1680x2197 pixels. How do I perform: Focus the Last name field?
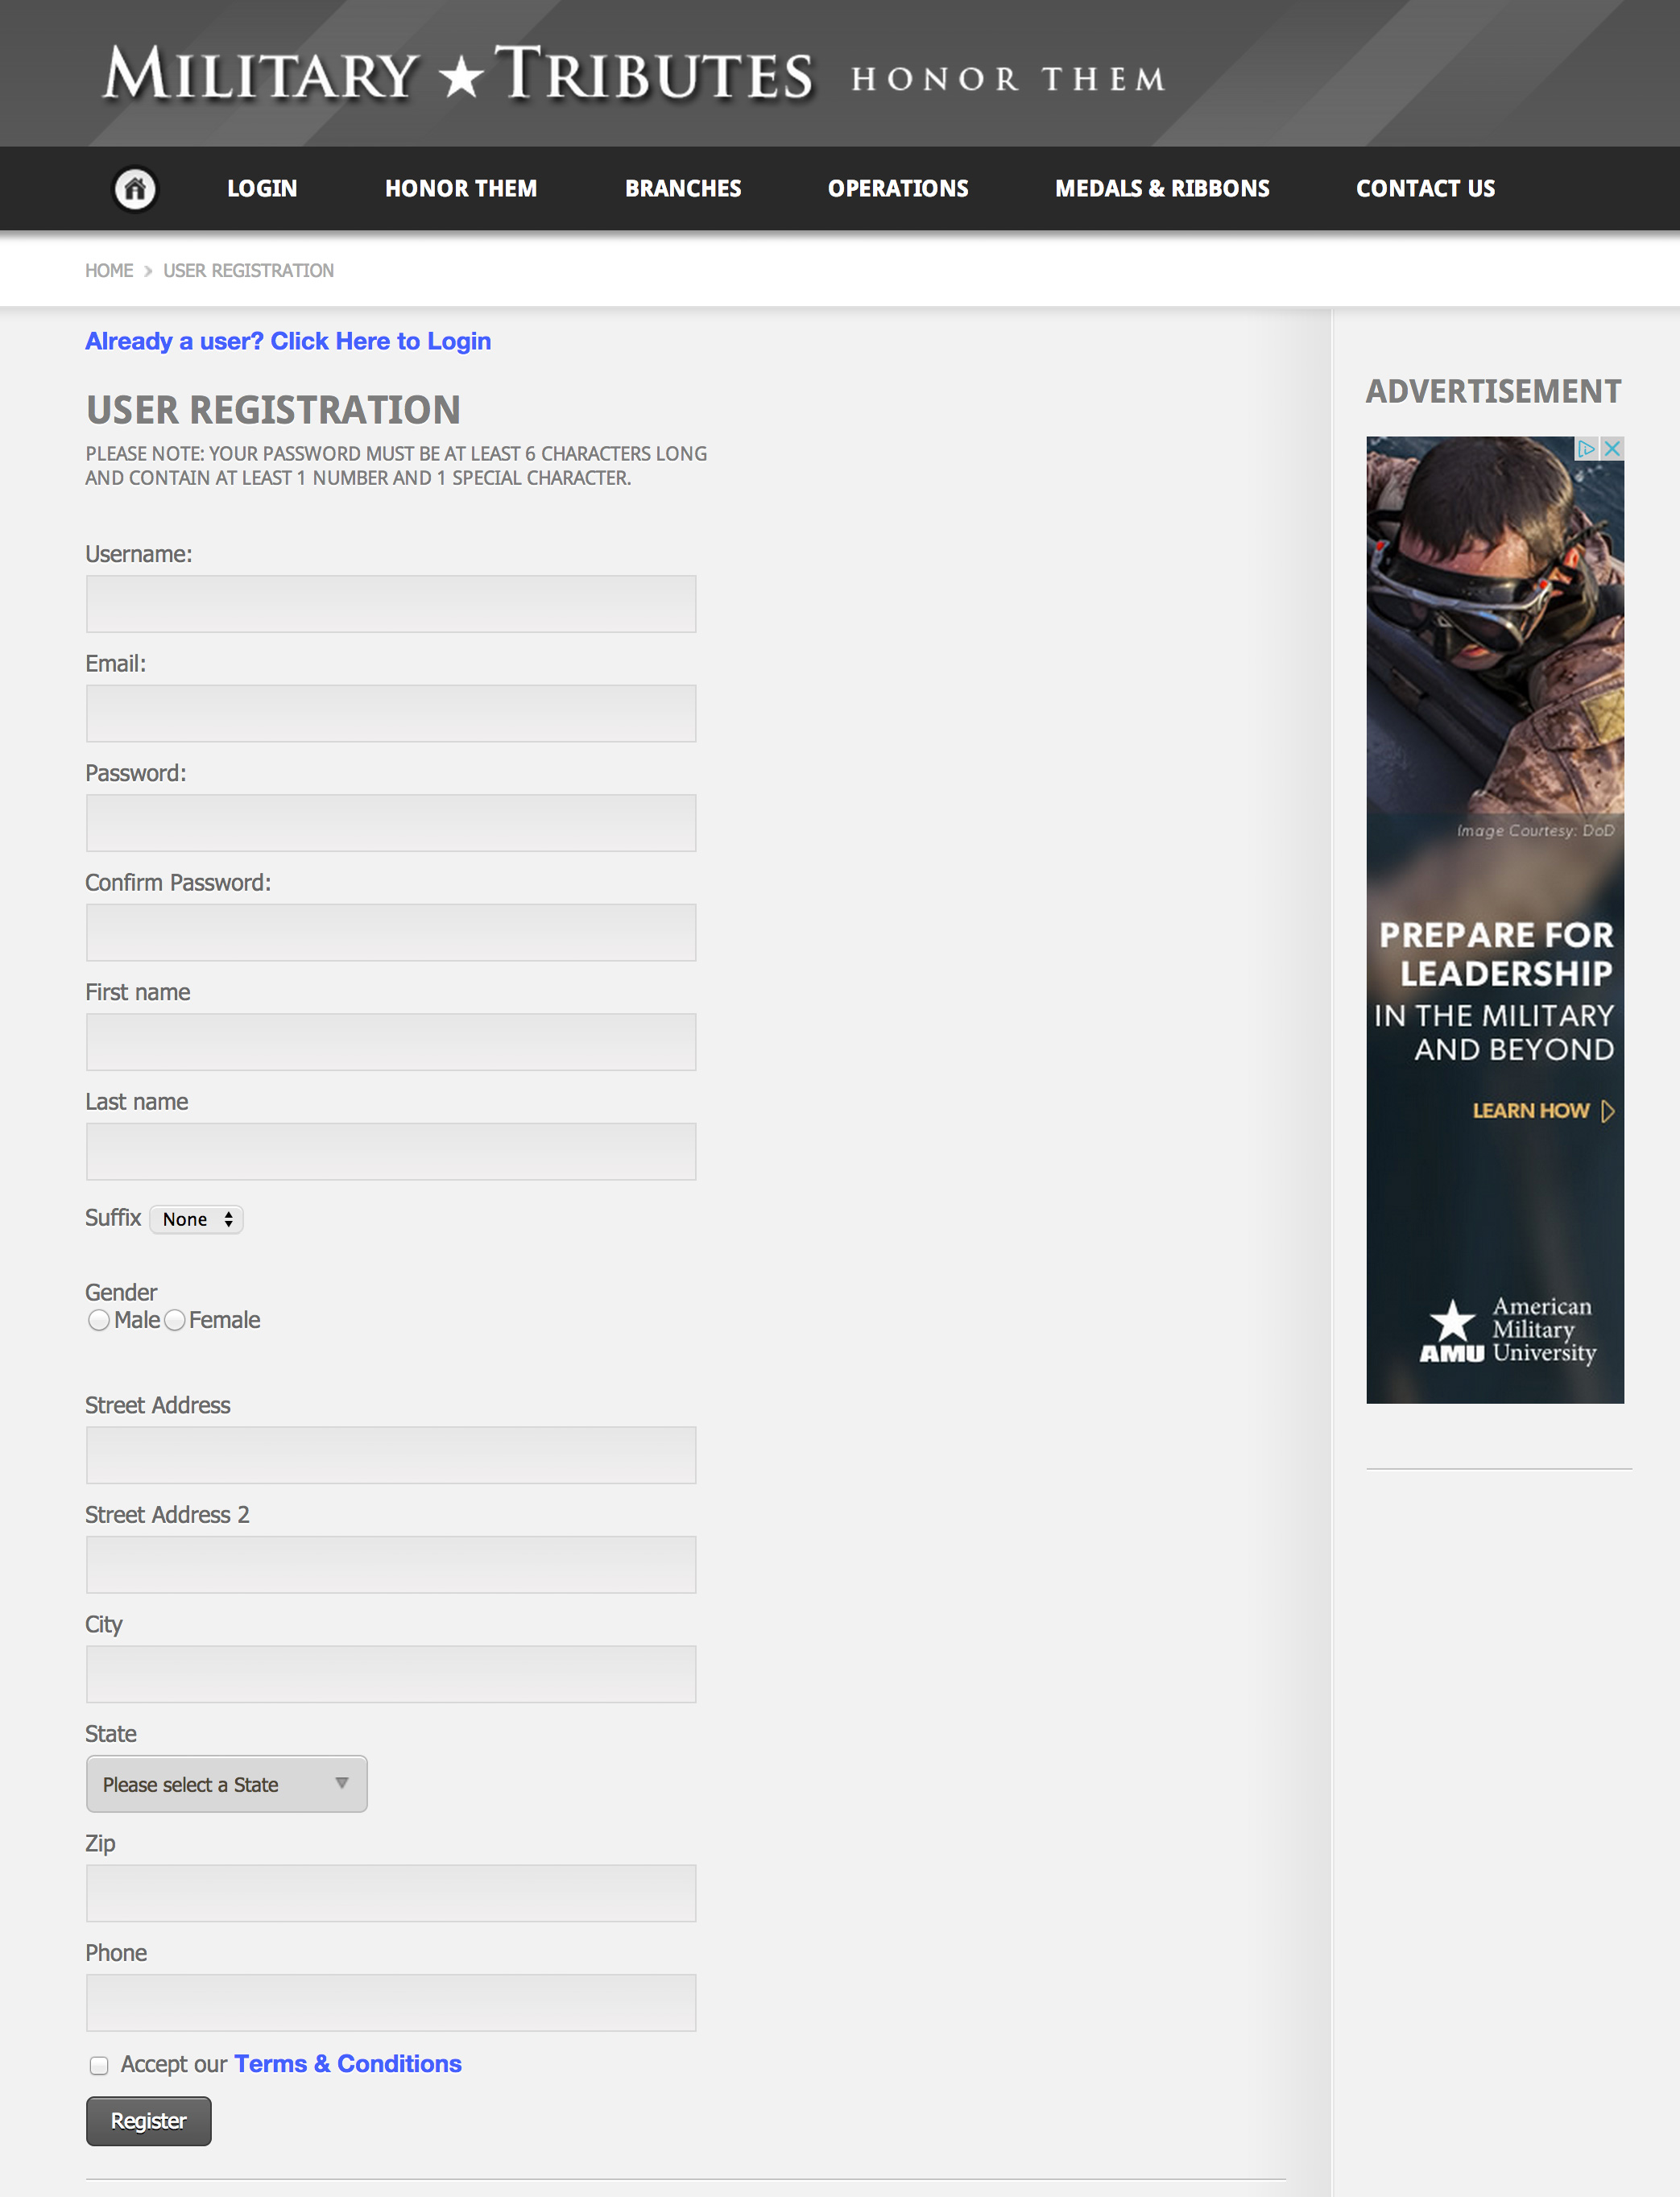pos(391,1152)
